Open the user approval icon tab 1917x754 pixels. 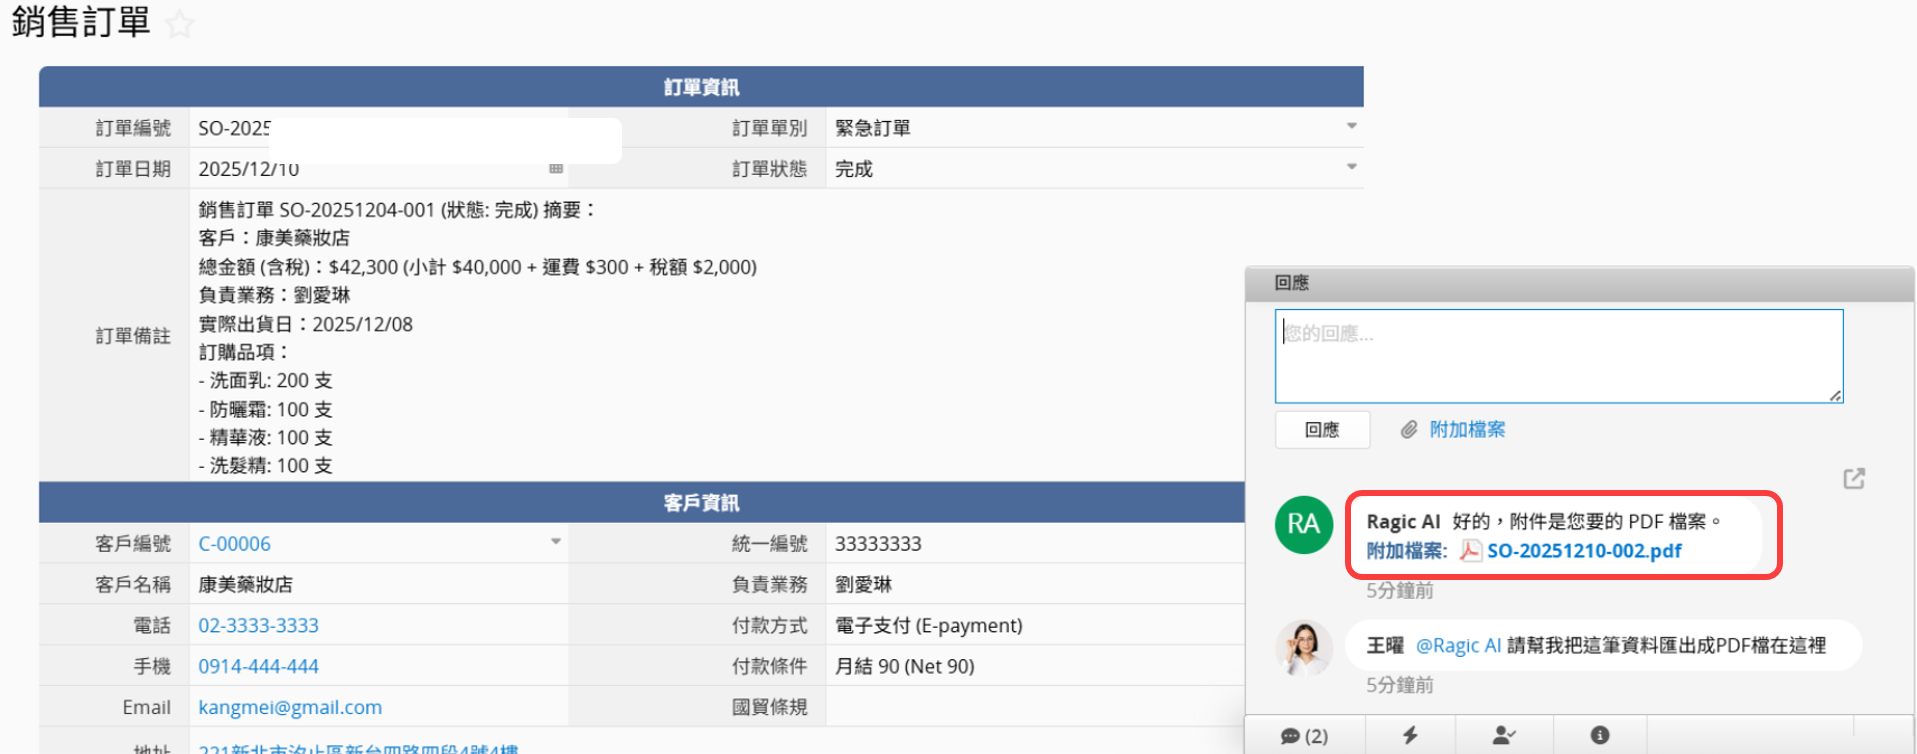pos(1503,736)
